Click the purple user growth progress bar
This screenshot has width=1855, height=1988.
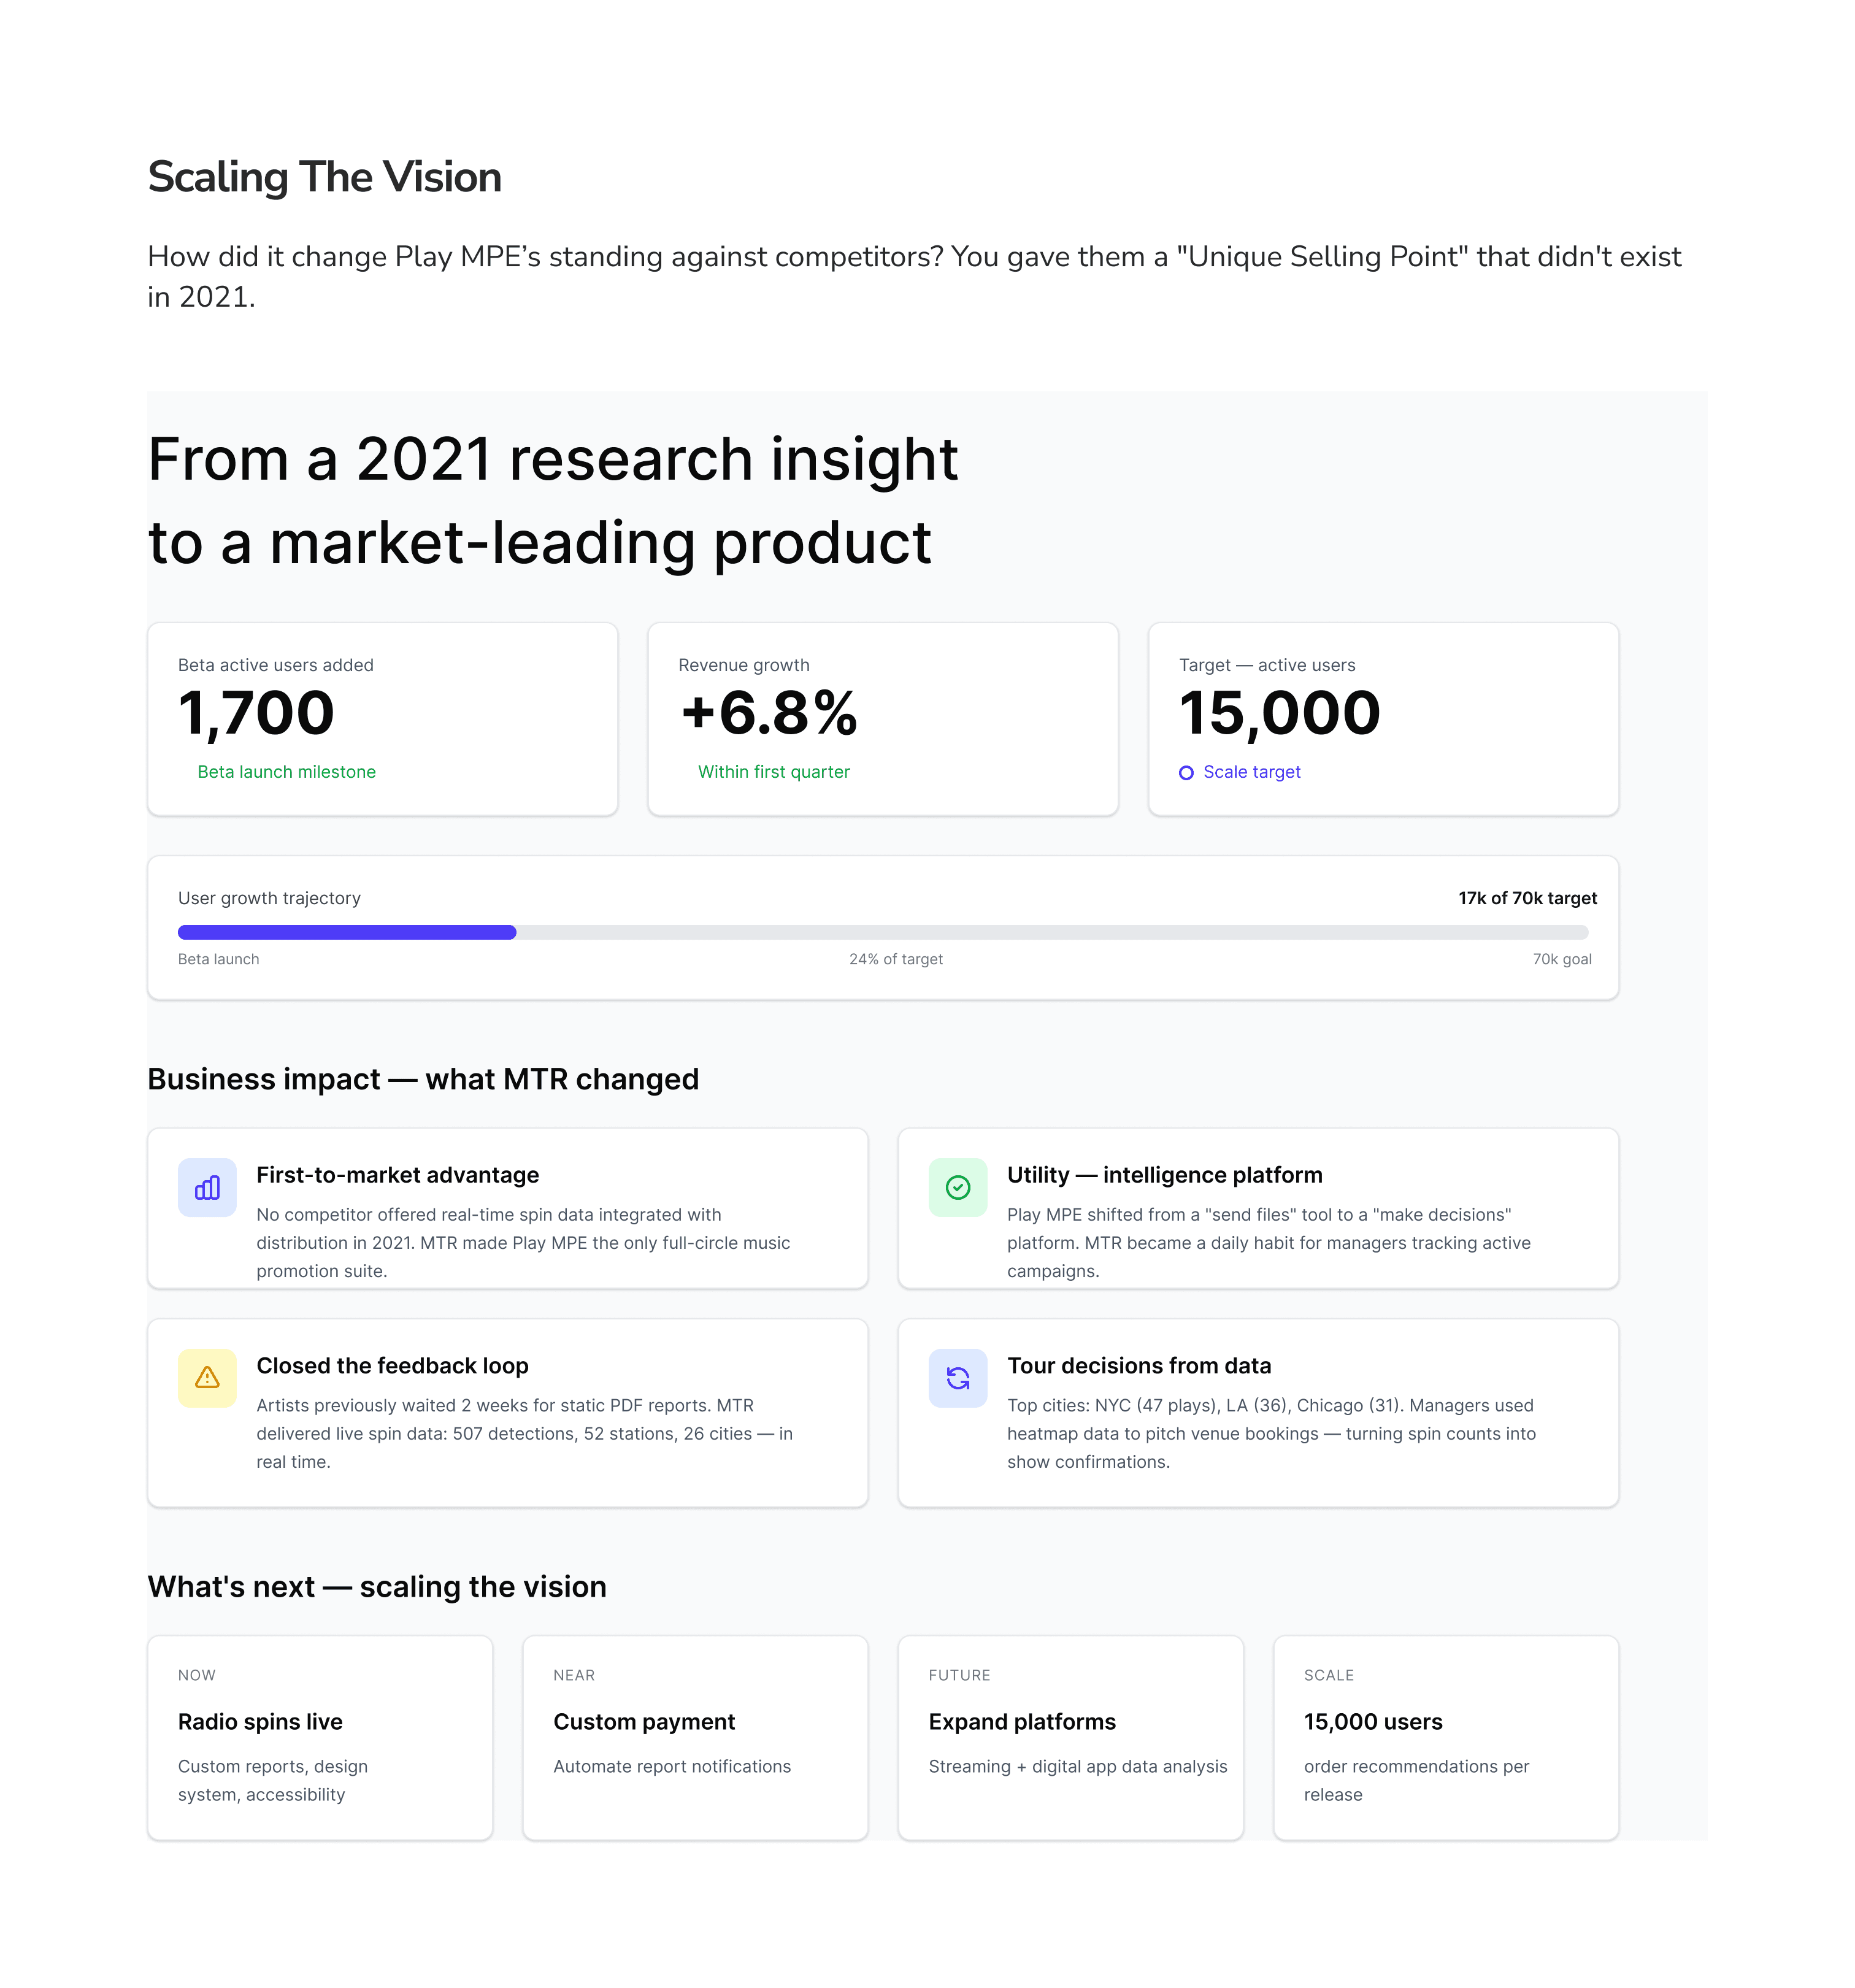pos(347,932)
